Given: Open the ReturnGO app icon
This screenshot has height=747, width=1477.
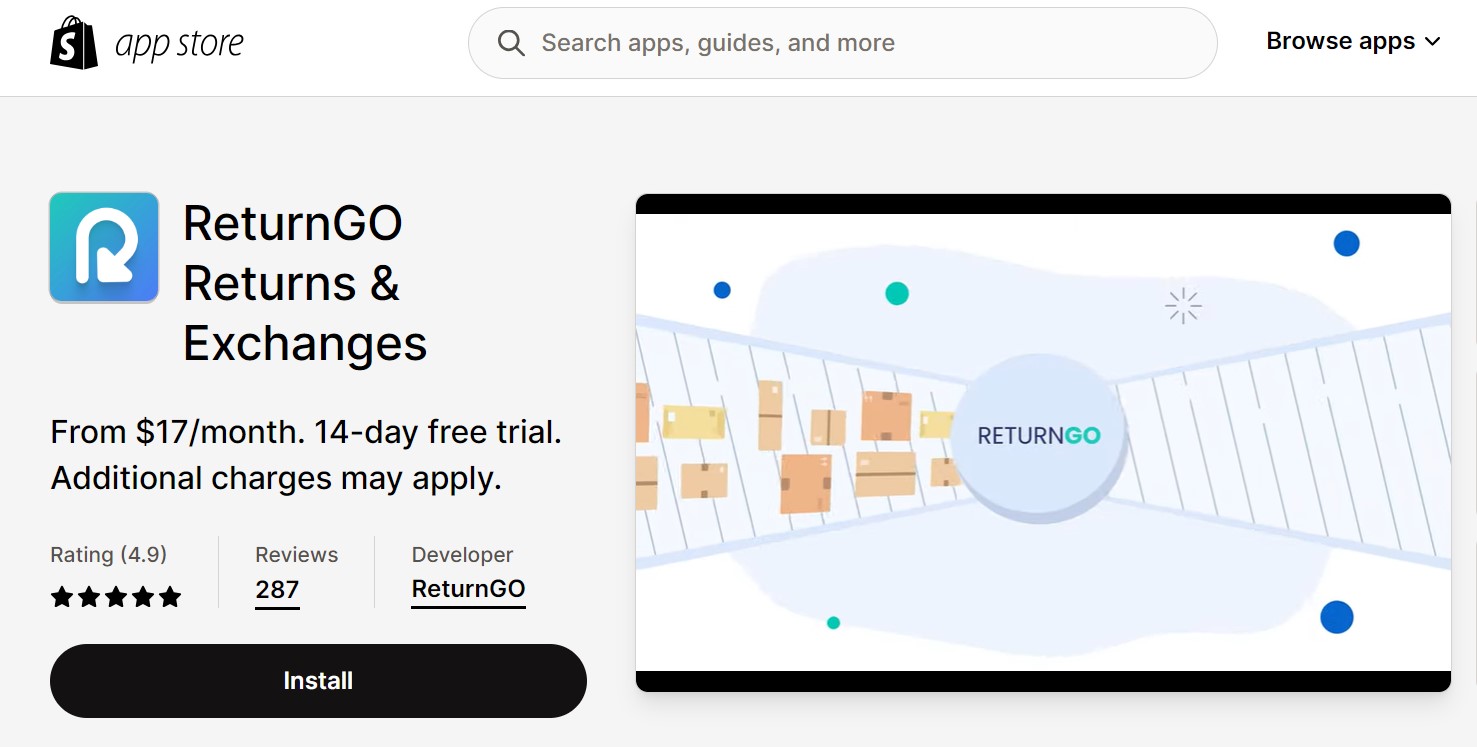Looking at the screenshot, I should (x=104, y=247).
